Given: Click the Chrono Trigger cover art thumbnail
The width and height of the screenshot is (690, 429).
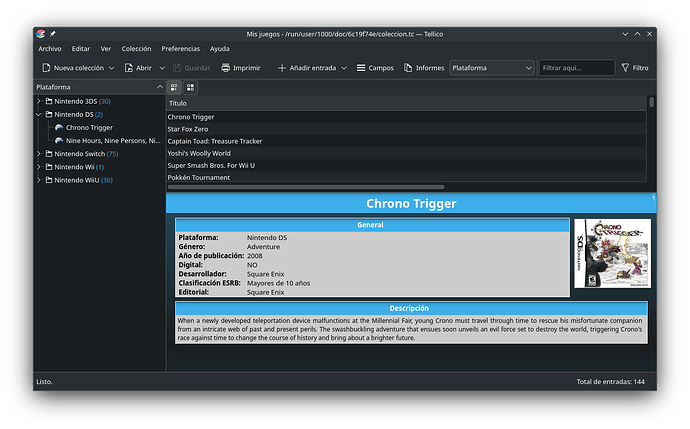Looking at the screenshot, I should click(x=613, y=253).
